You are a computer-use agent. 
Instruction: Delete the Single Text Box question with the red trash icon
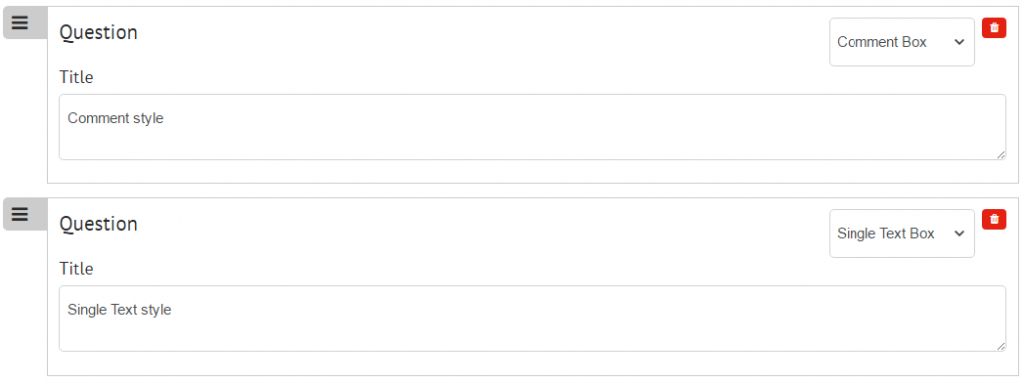coord(994,219)
